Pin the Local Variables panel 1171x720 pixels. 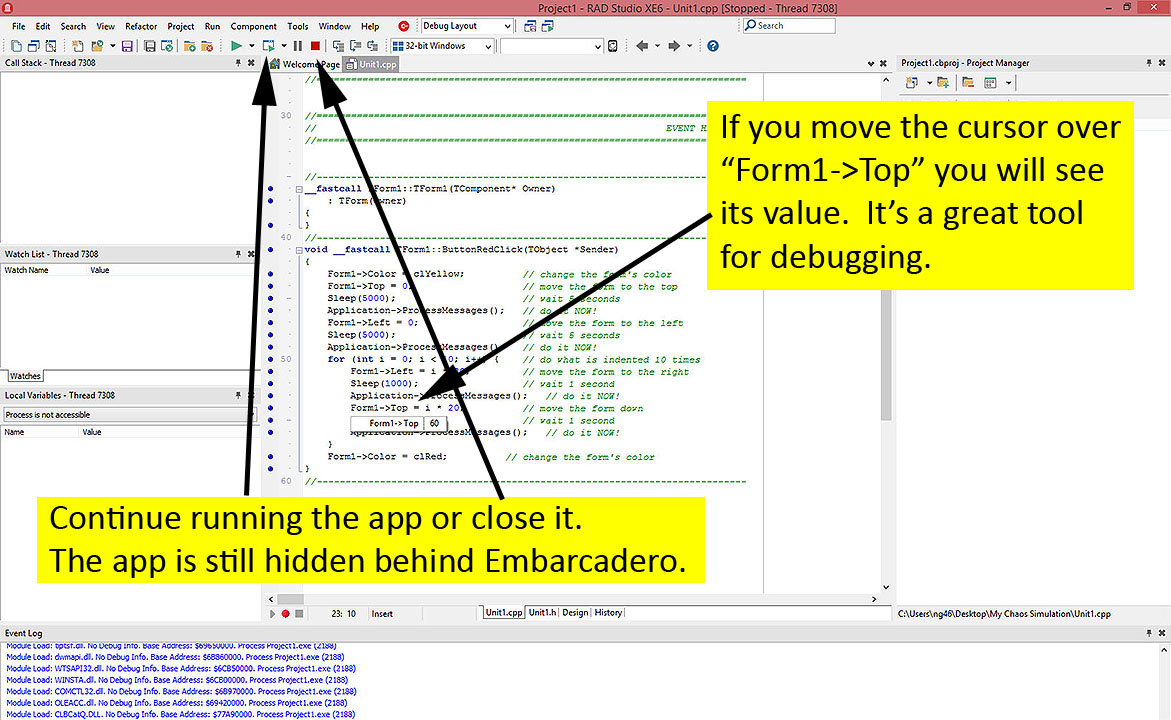238,396
